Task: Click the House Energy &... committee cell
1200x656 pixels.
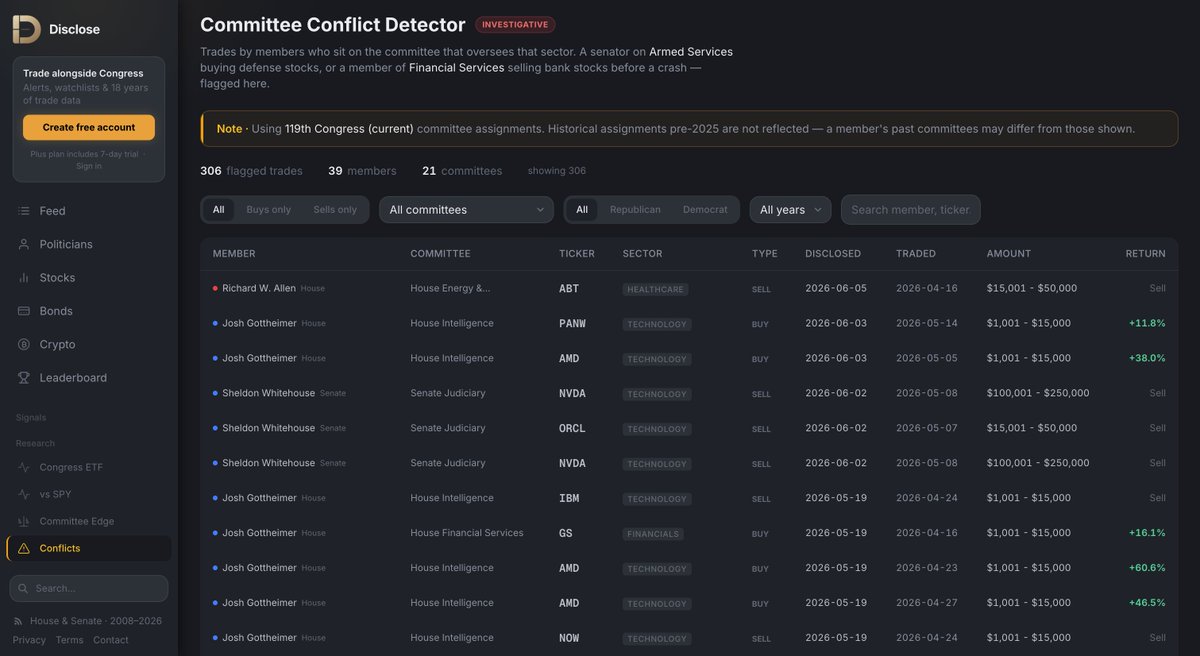Action: 450,288
